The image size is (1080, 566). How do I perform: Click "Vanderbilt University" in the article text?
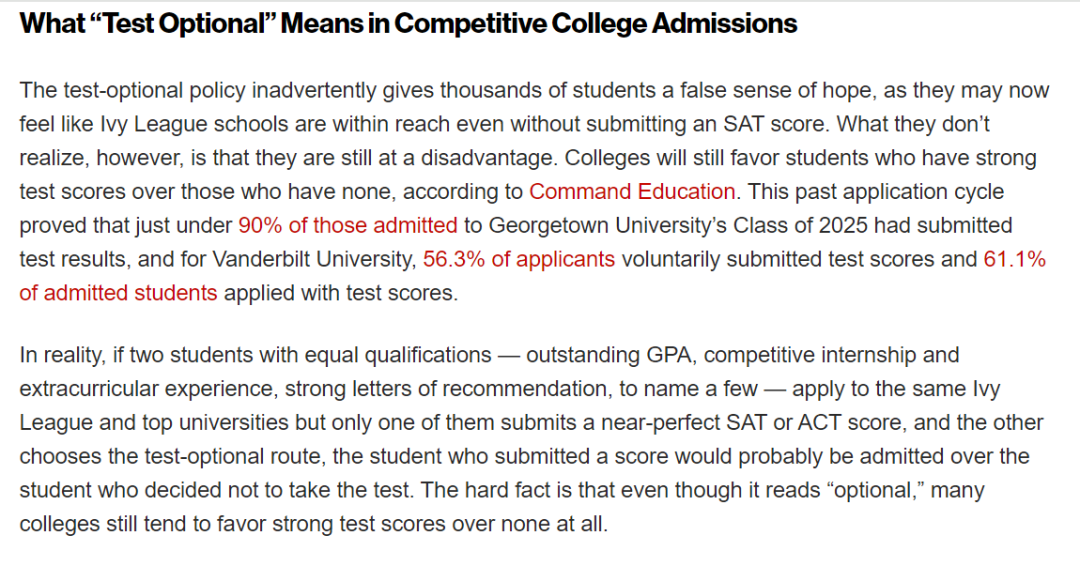[x=311, y=259]
